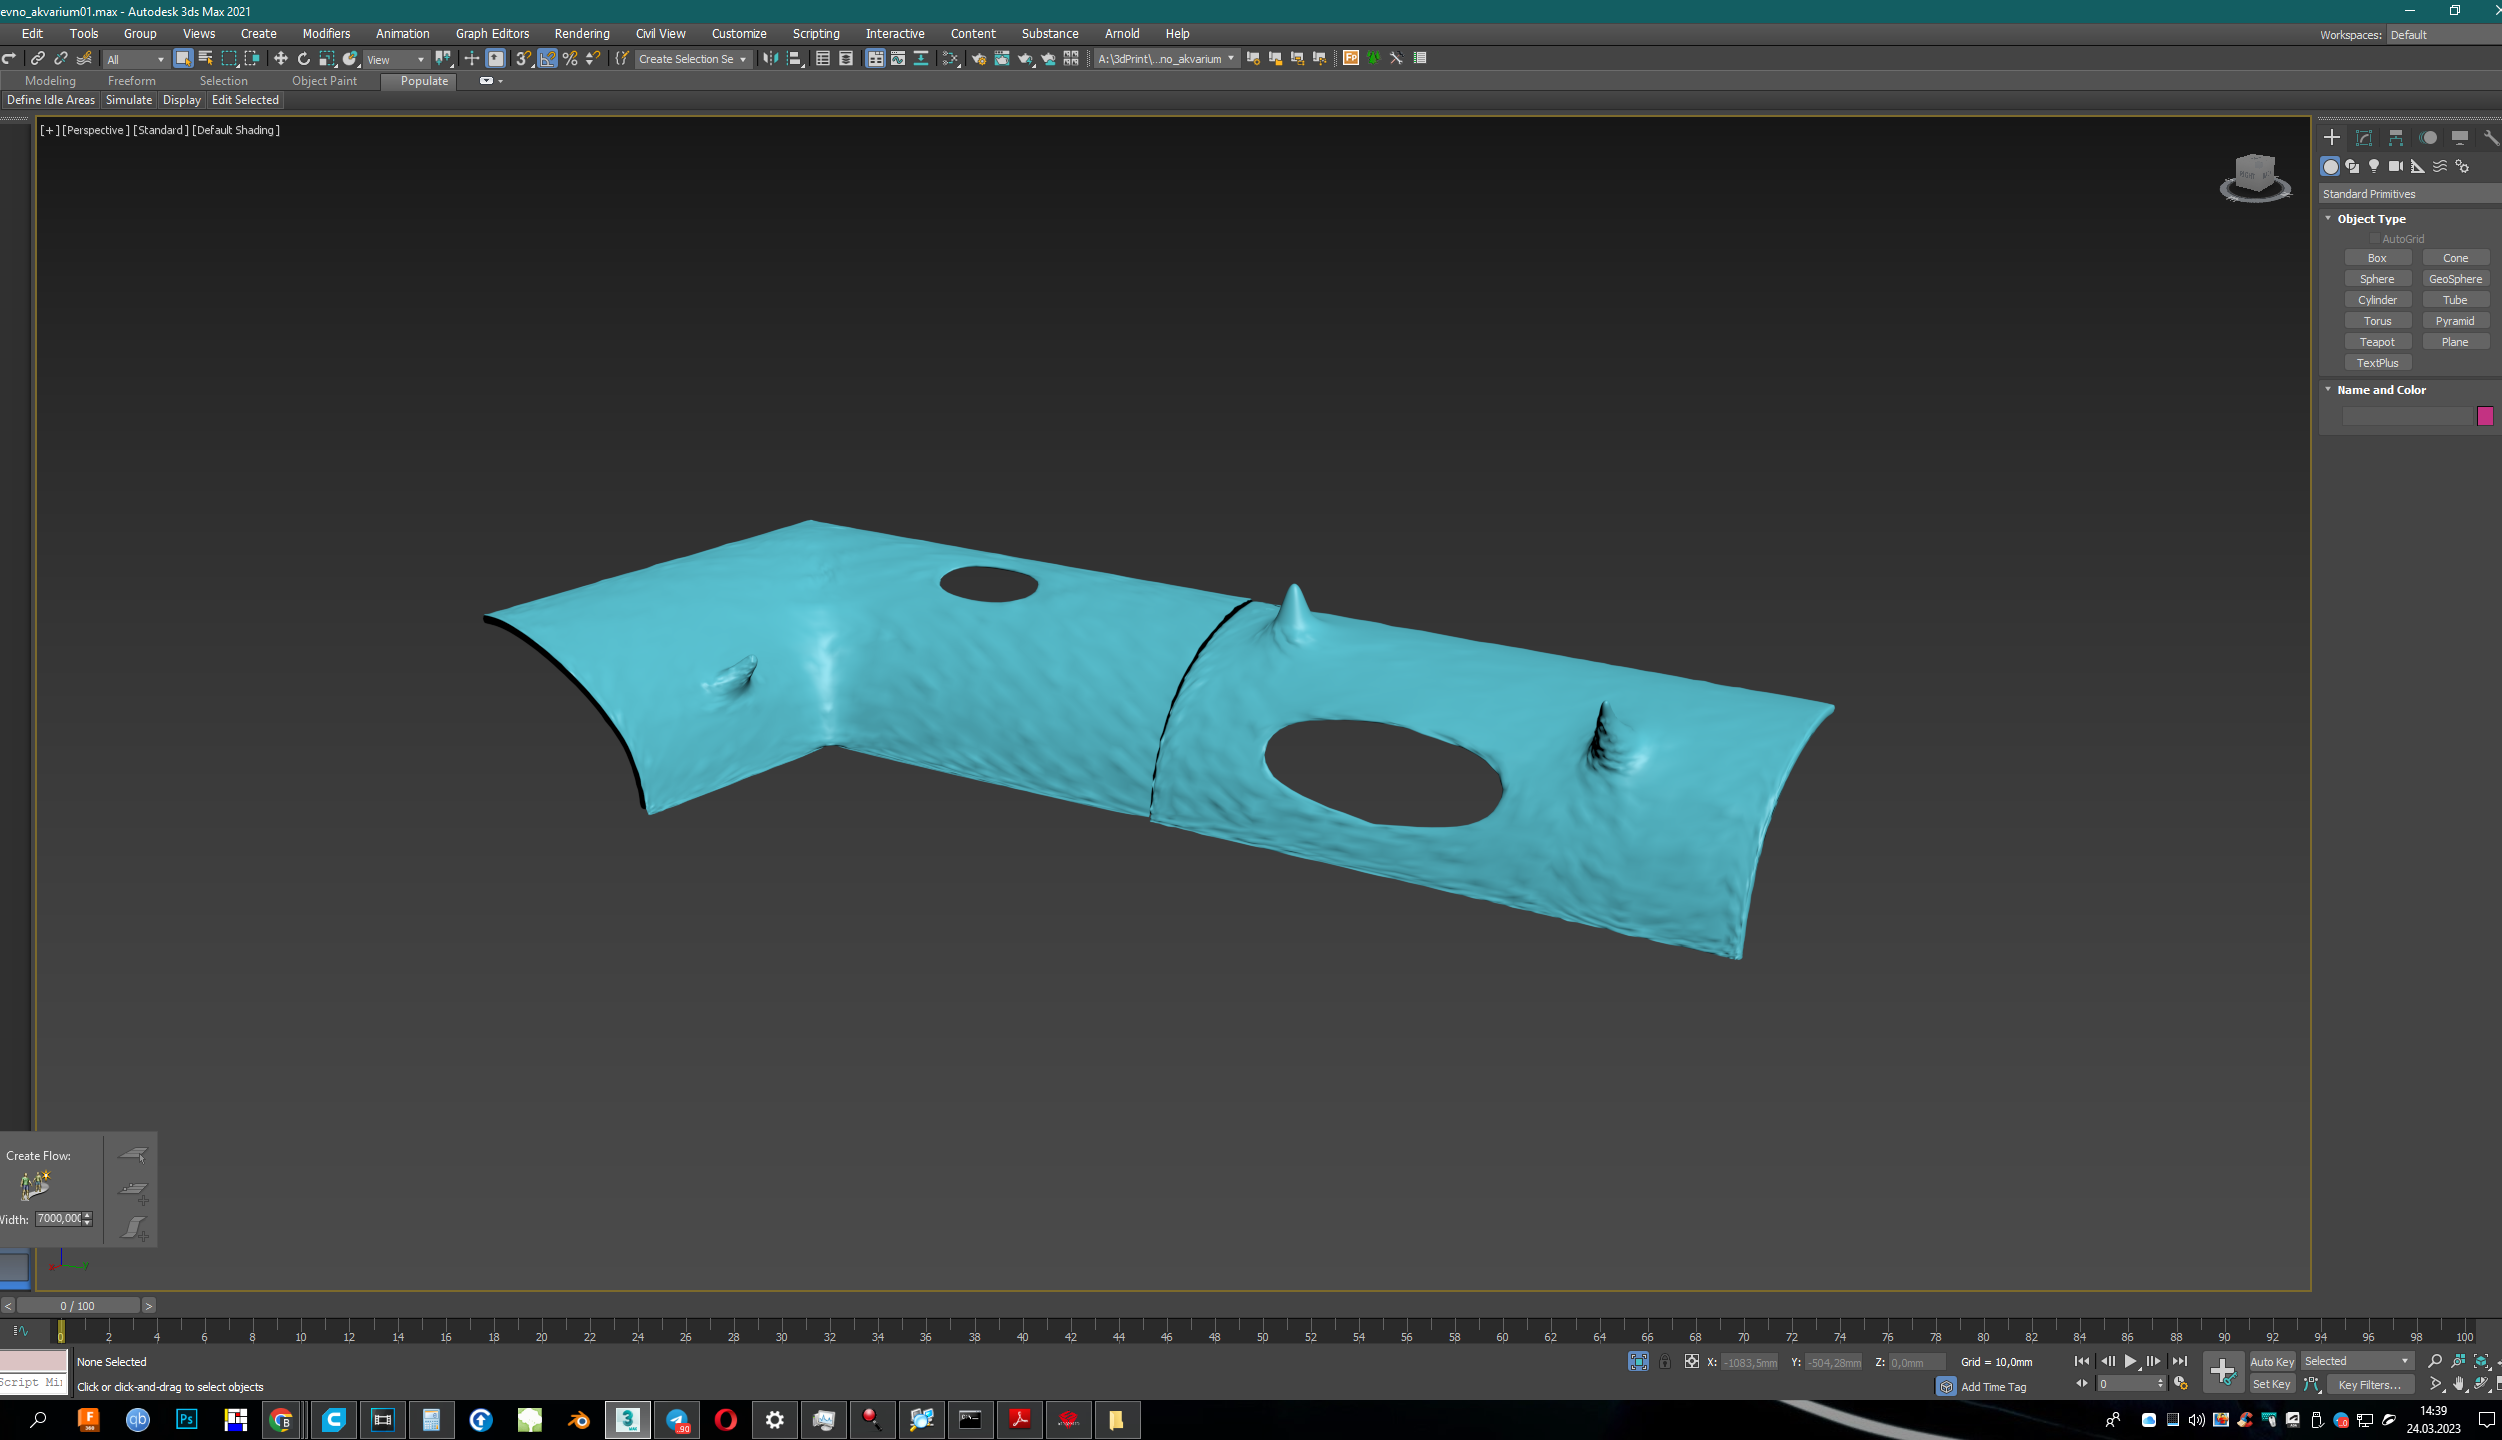Toggle Auto Key animation mode
Viewport: 2502px width, 1440px height.
click(2271, 1362)
